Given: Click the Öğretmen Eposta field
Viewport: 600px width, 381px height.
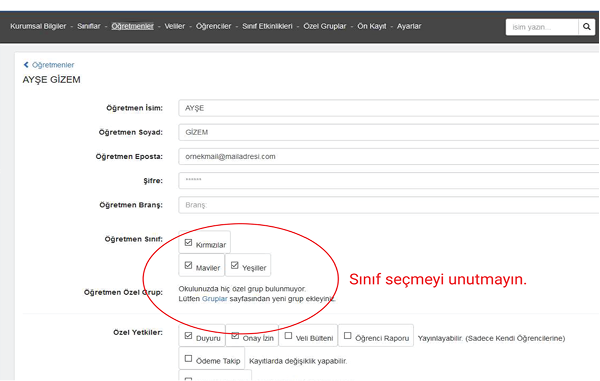Looking at the screenshot, I should [x=389, y=156].
